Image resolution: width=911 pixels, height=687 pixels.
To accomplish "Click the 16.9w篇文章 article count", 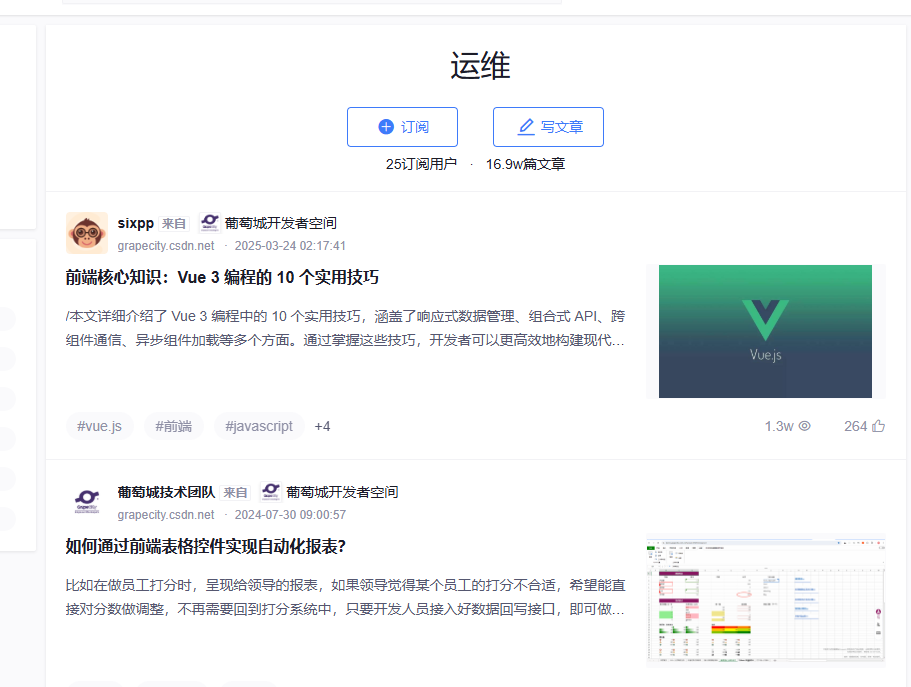I will 525,164.
